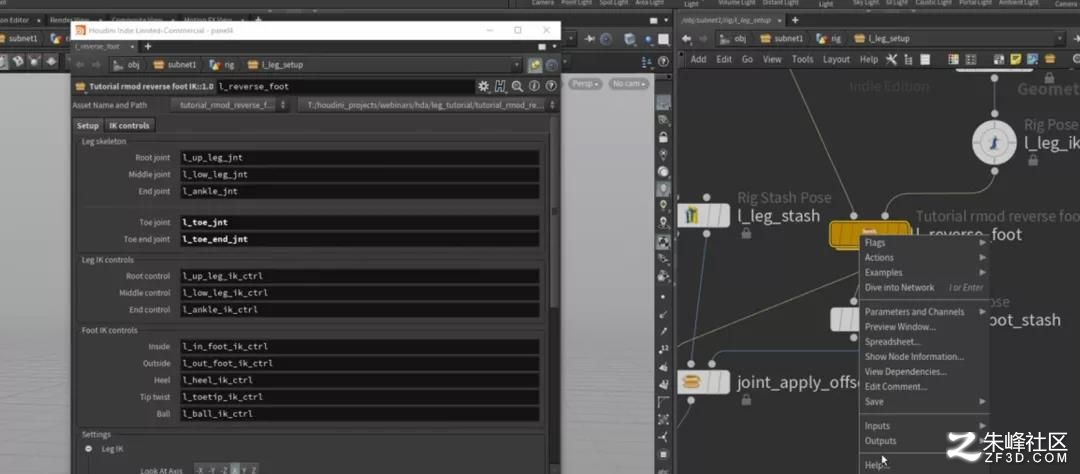The image size is (1080, 474).
Task: Switch the network editor to tree list view icon
Action: coord(909,59)
